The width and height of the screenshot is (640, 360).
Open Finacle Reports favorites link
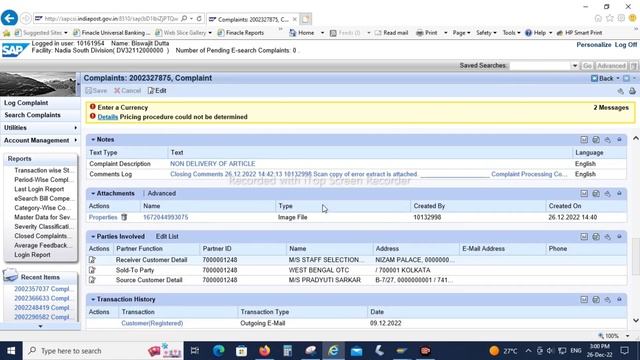241,33
